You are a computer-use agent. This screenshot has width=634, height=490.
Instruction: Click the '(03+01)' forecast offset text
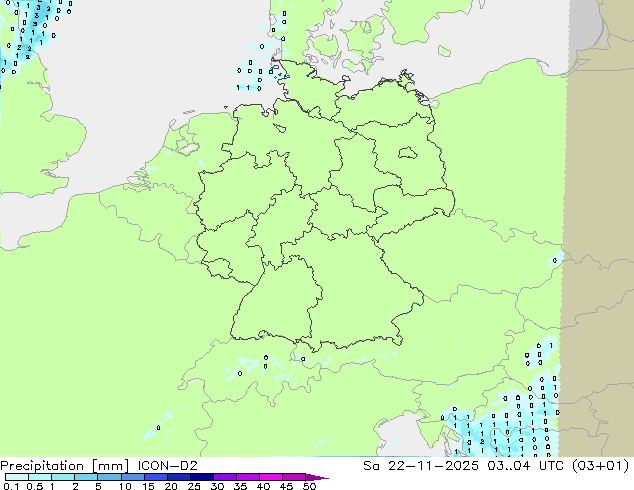point(600,466)
